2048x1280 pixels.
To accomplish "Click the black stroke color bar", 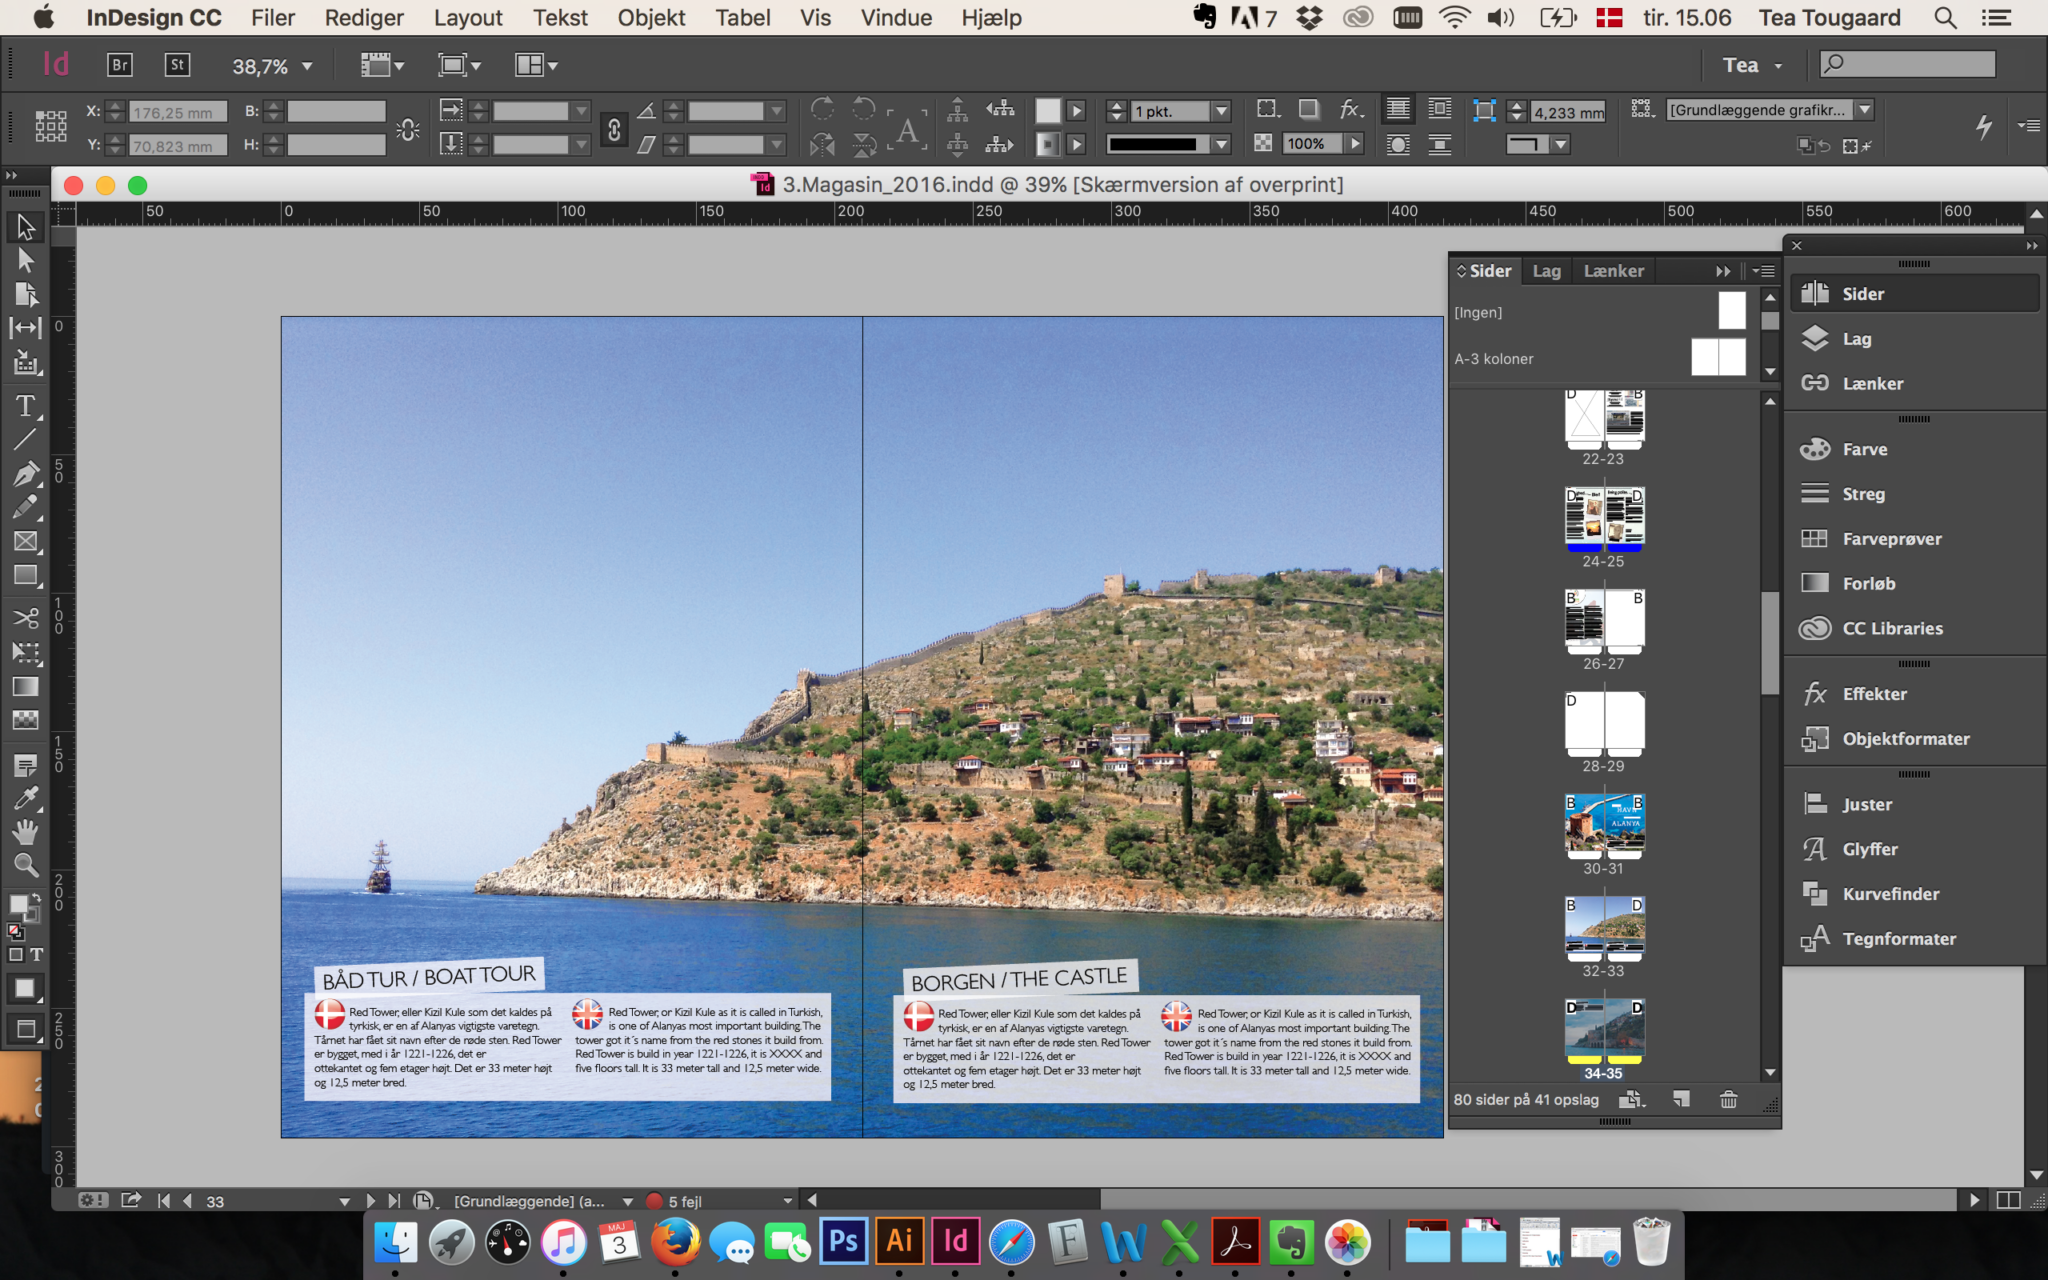I will pos(1153,144).
